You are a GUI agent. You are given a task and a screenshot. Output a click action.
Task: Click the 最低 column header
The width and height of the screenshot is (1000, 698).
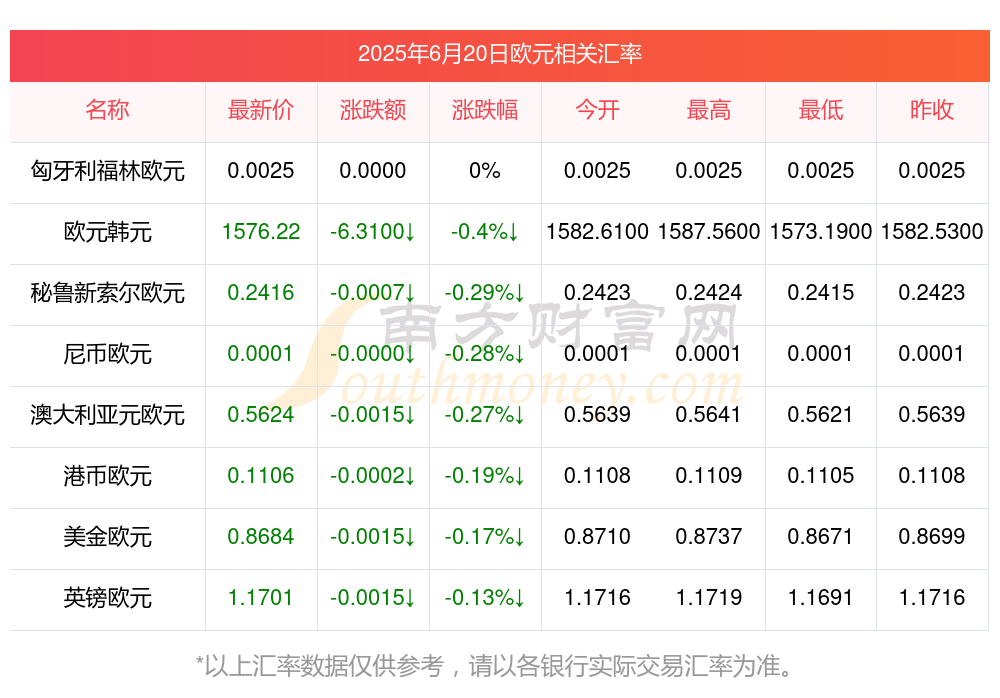pyautogui.click(x=821, y=110)
